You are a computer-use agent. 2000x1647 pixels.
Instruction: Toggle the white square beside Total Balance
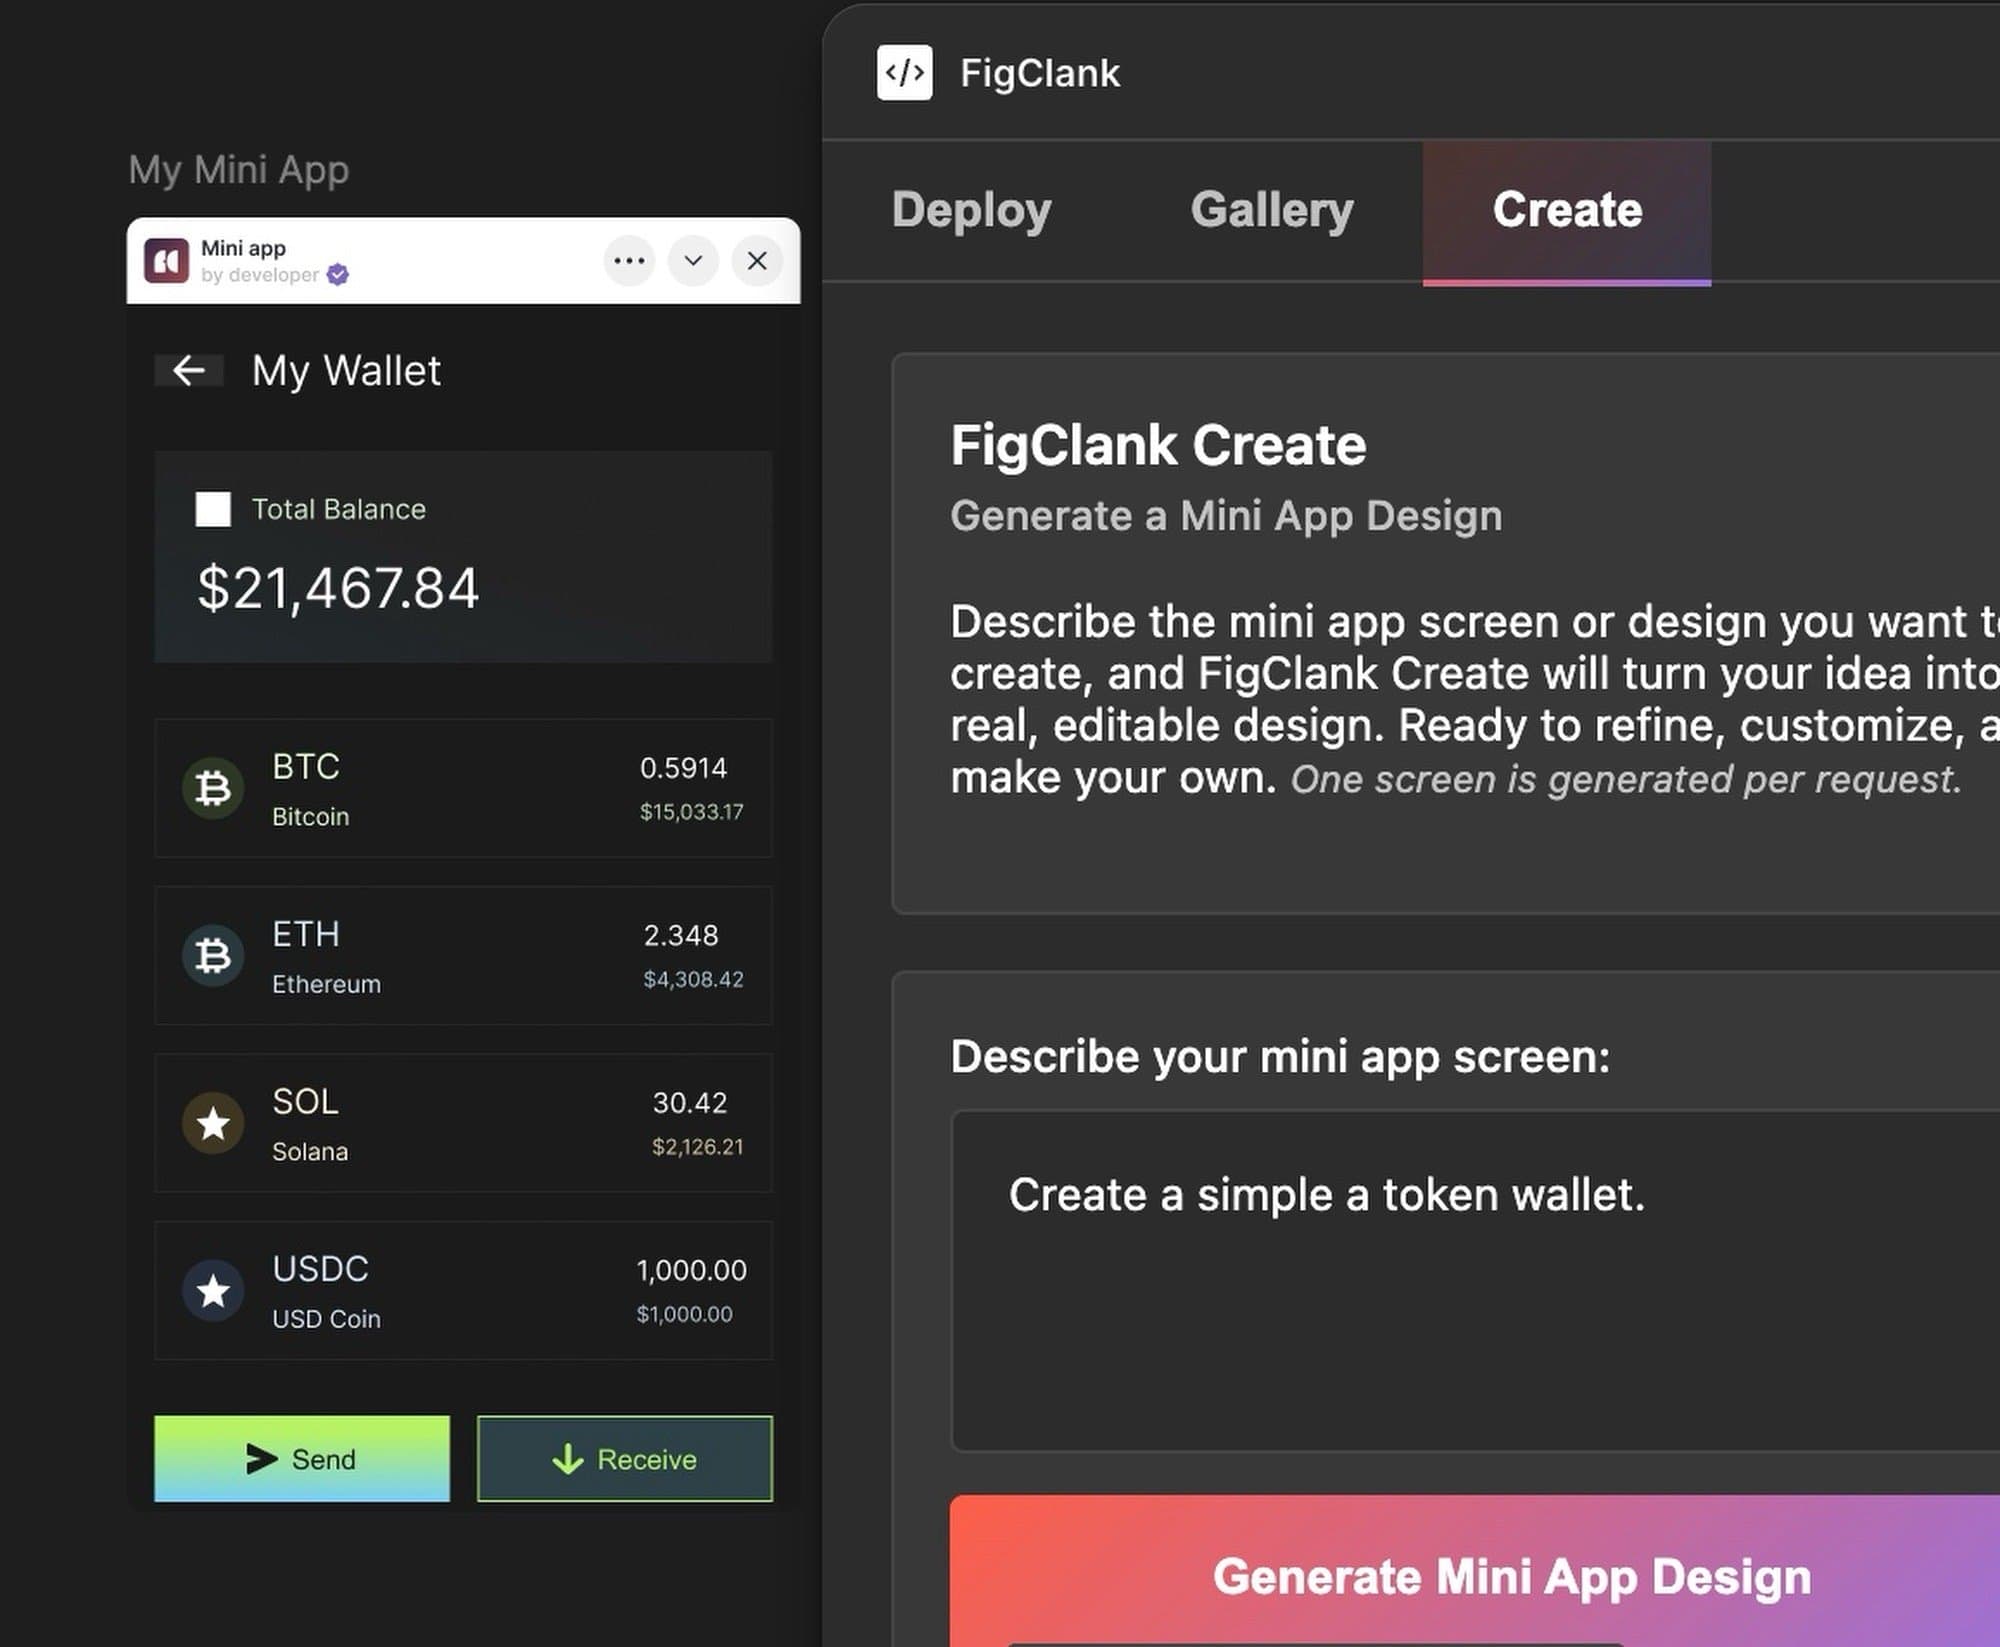pos(213,509)
